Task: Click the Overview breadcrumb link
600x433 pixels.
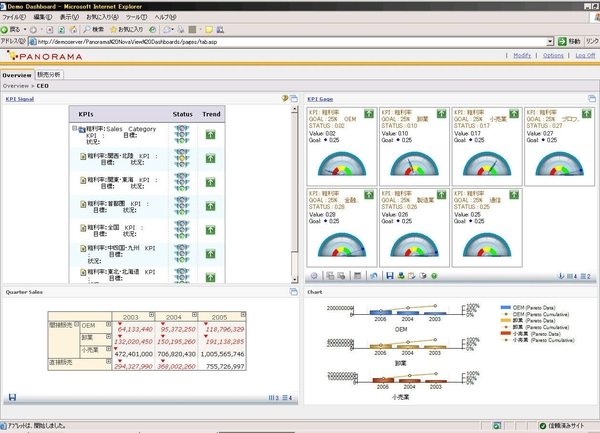Action: 16,86
